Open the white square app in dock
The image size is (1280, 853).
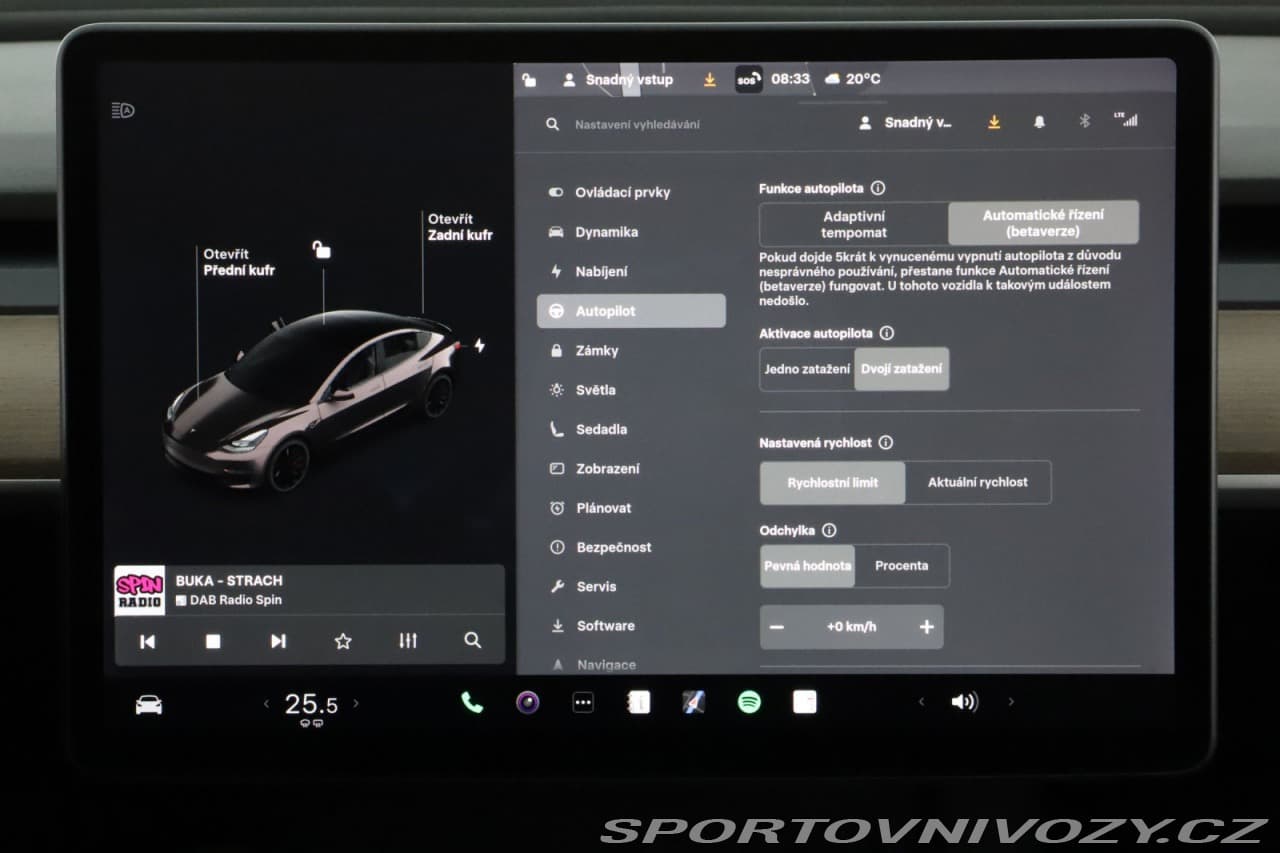coord(804,703)
